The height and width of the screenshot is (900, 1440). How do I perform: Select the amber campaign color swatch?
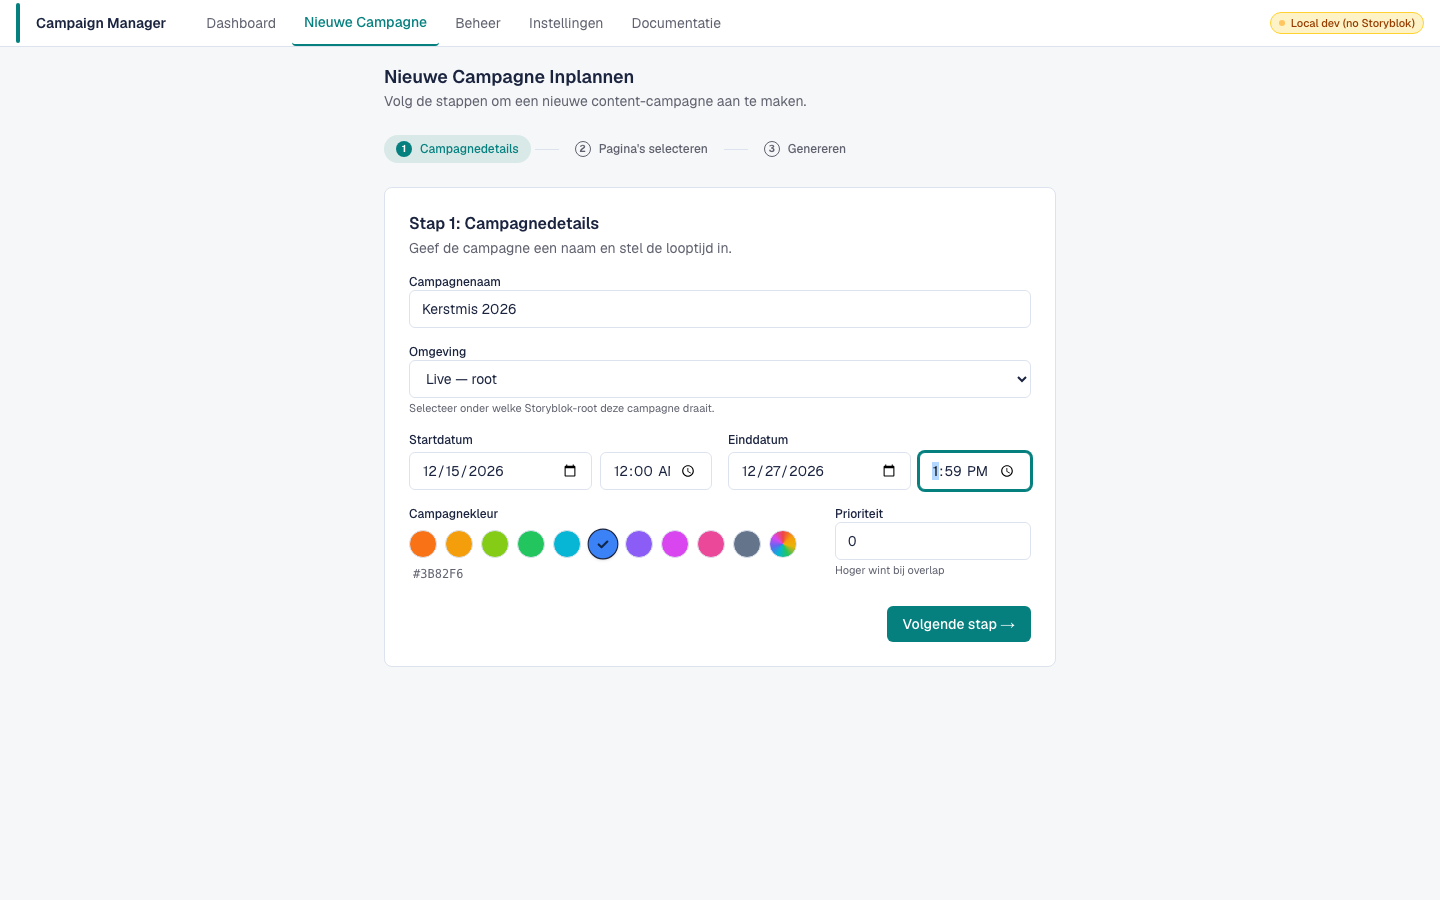[459, 544]
